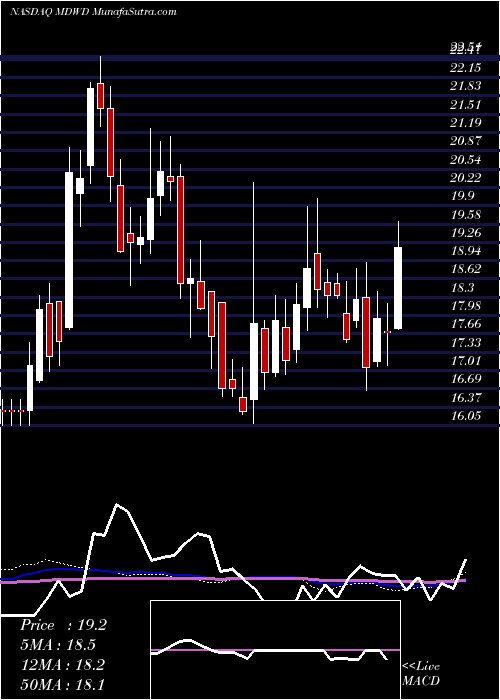This screenshot has width=500, height=700.
Task: Click the 19.58 price axis label
Action: 466,214
